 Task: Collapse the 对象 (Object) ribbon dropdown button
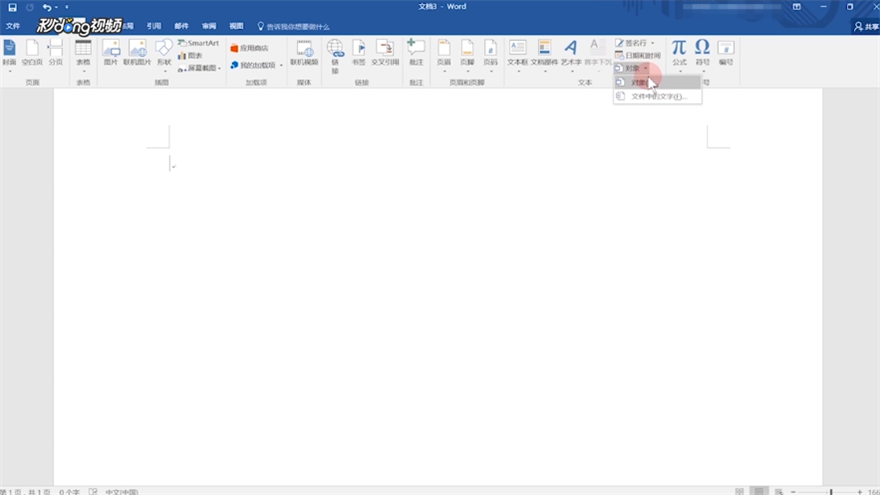tap(631, 68)
